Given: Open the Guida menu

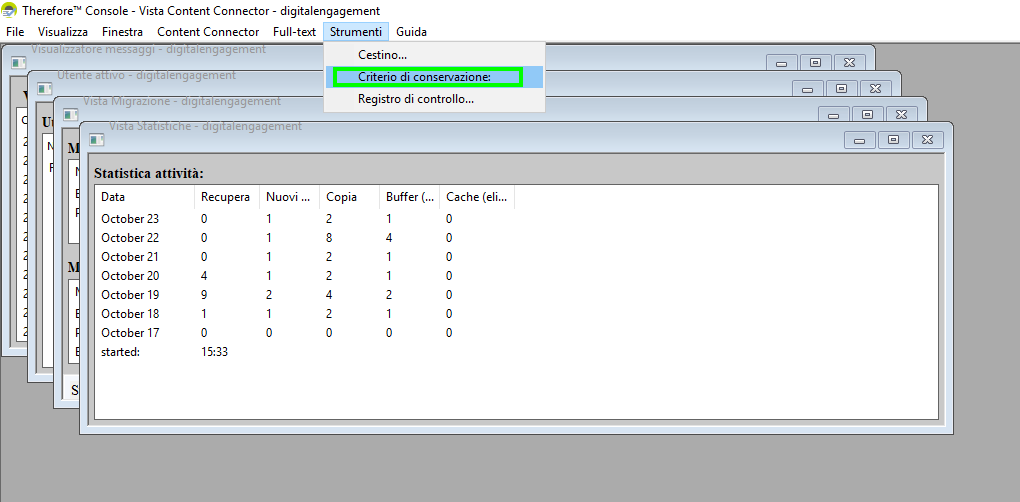Looking at the screenshot, I should 411,32.
